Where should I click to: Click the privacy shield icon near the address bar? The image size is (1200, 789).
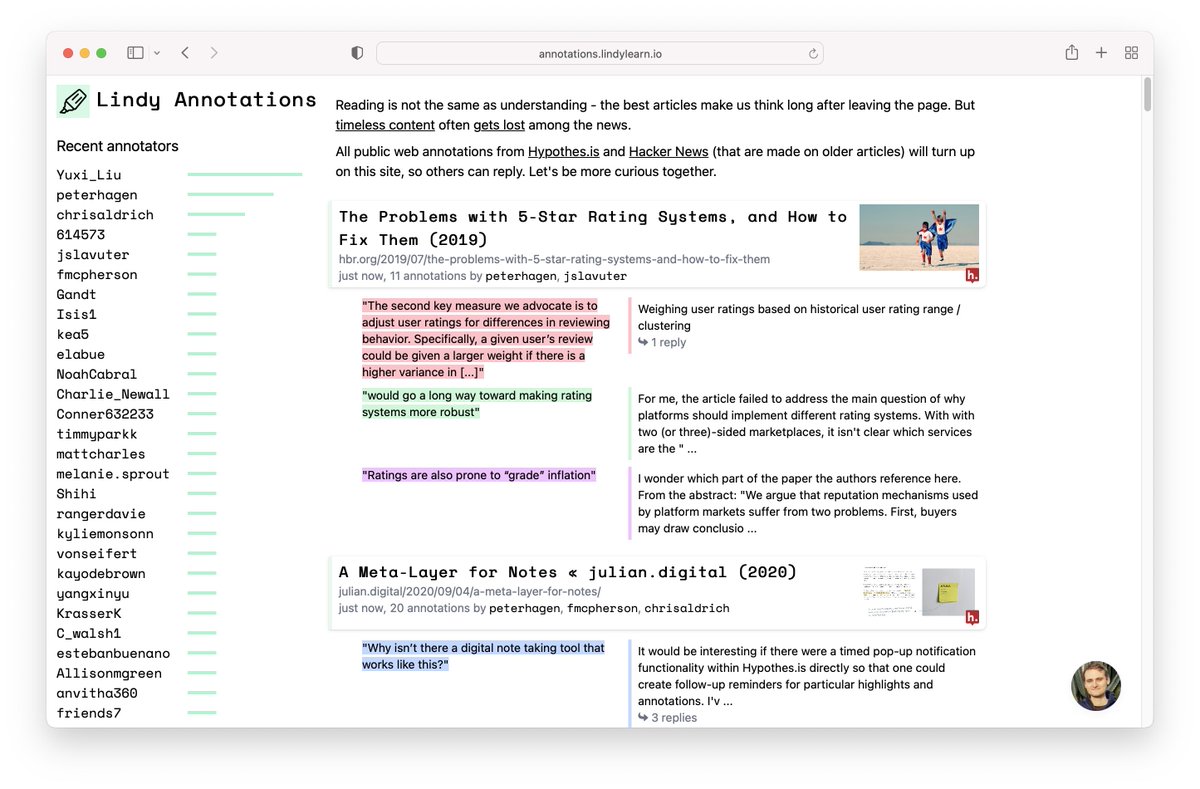pos(355,52)
